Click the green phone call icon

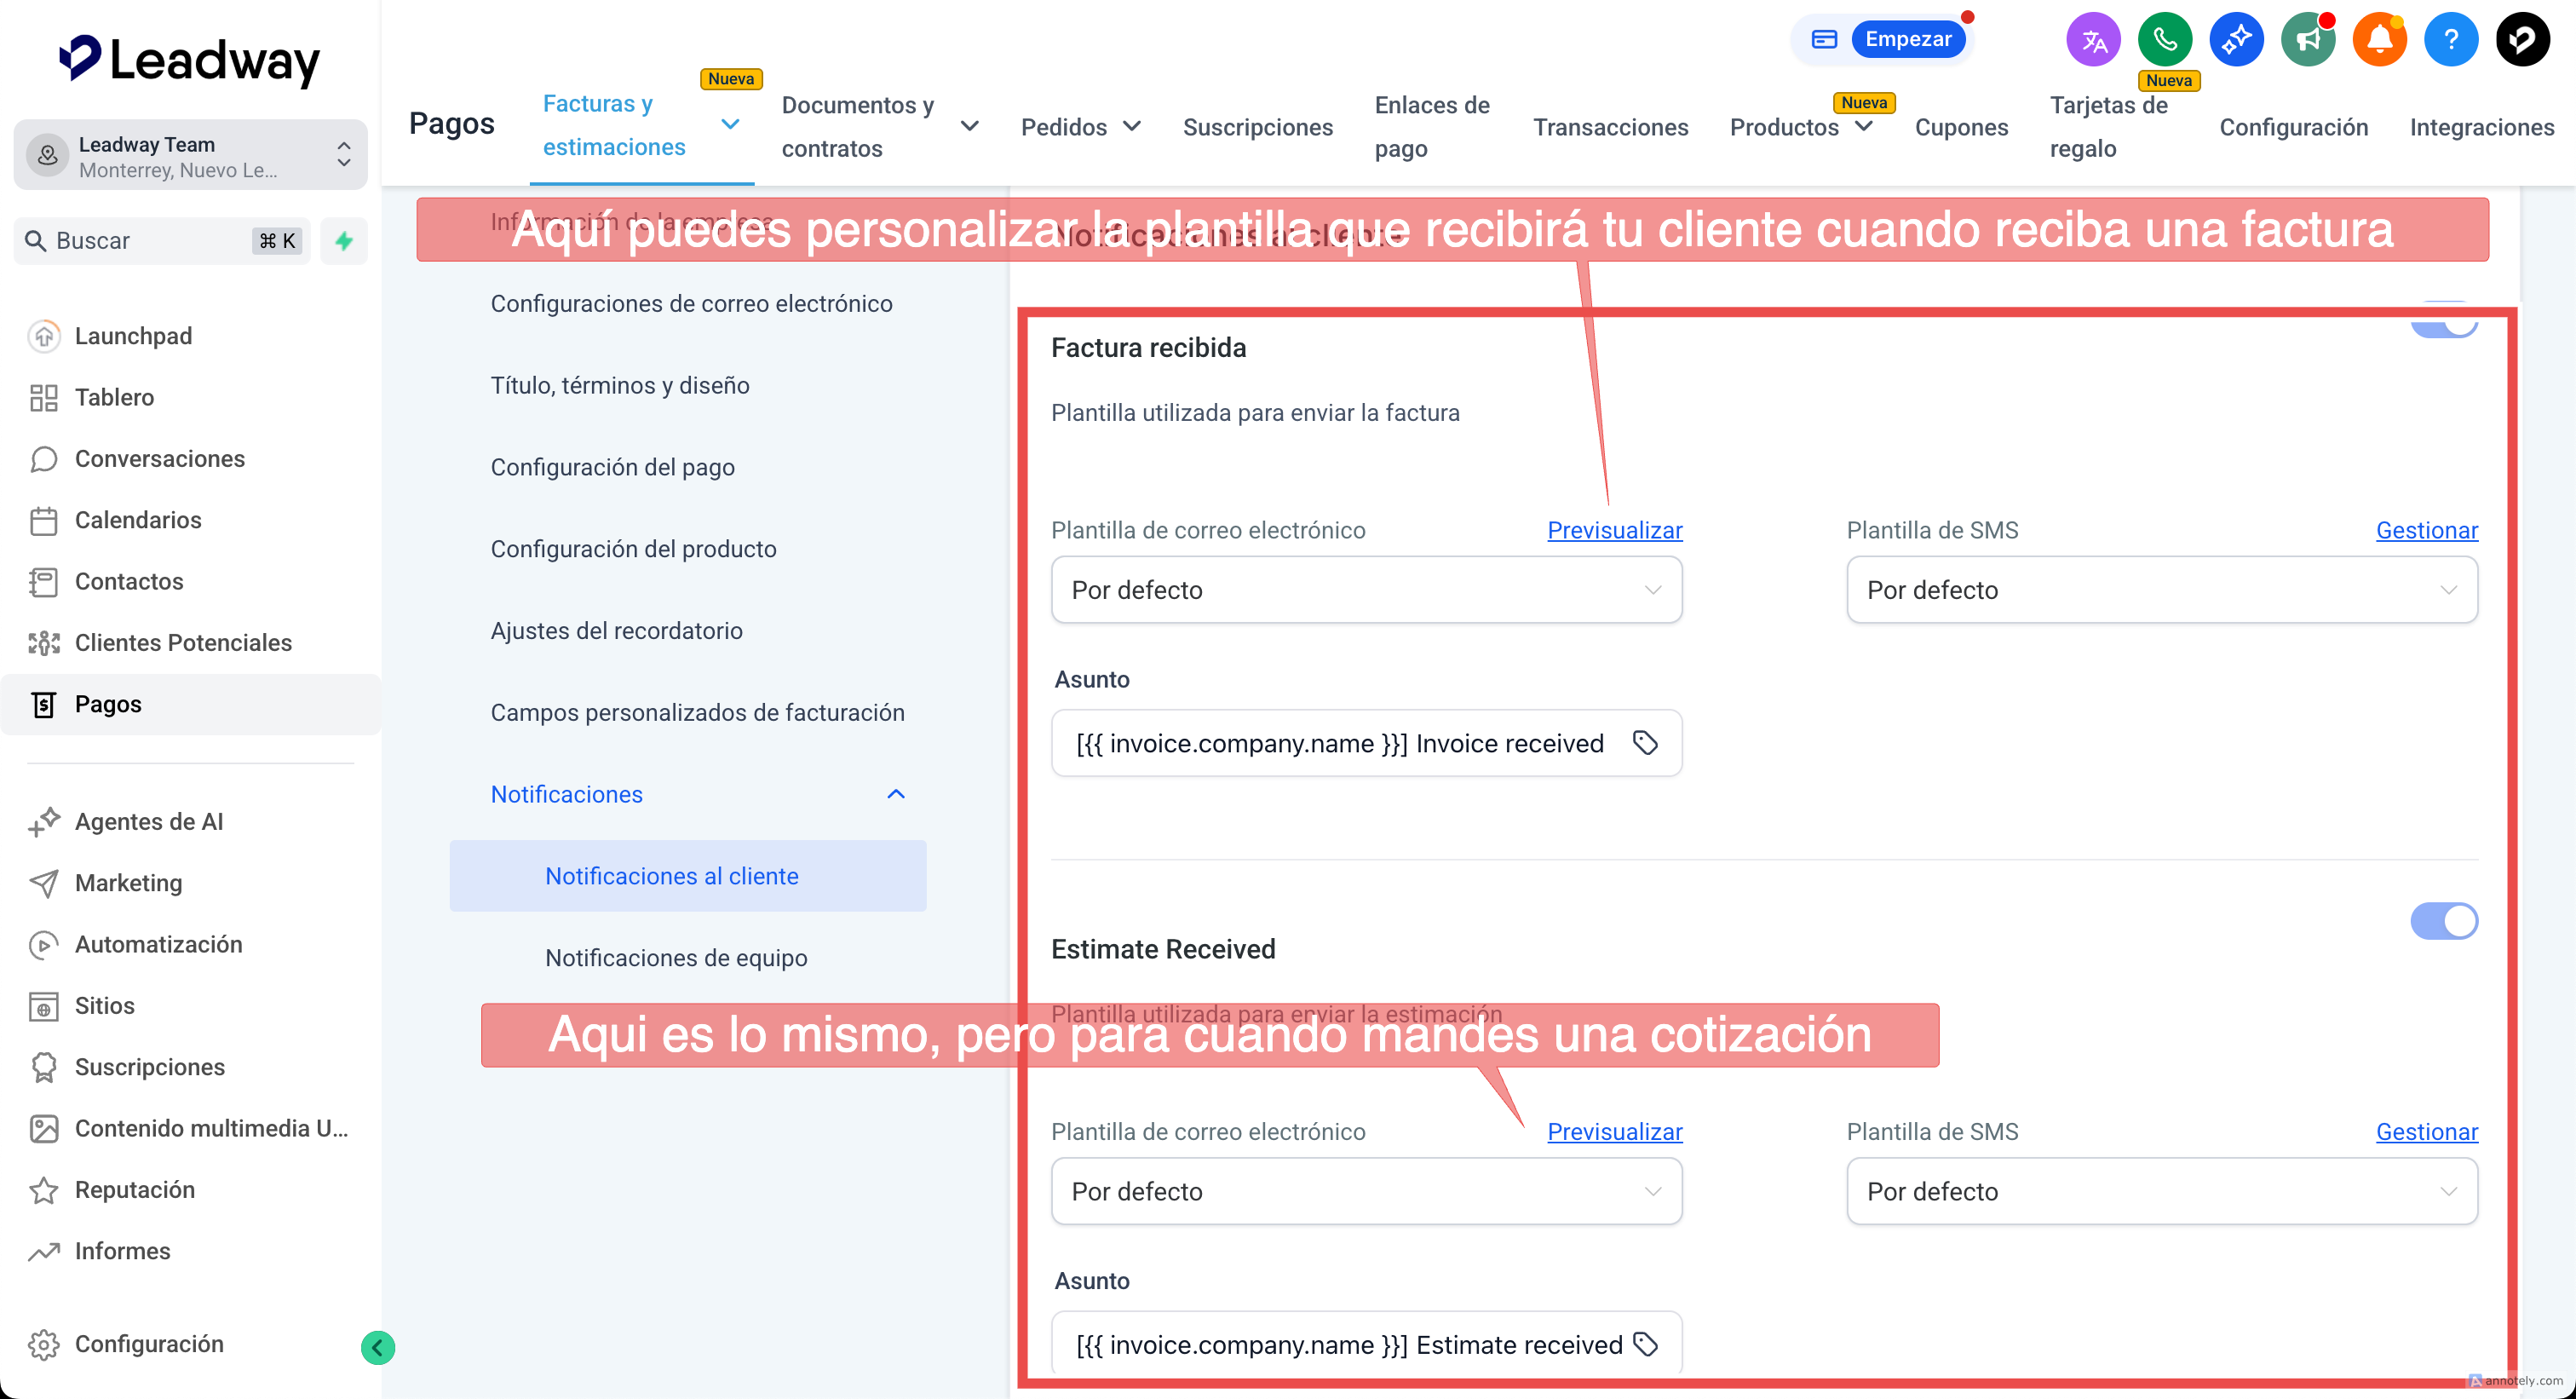coord(2164,40)
